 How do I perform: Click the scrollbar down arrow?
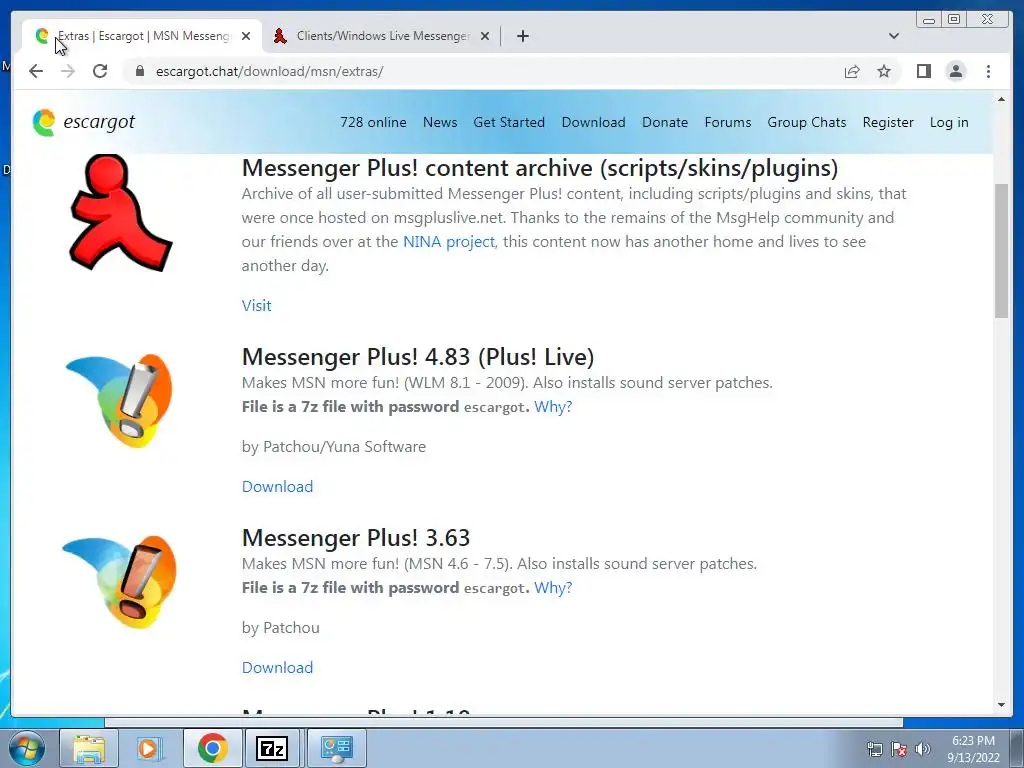1001,705
